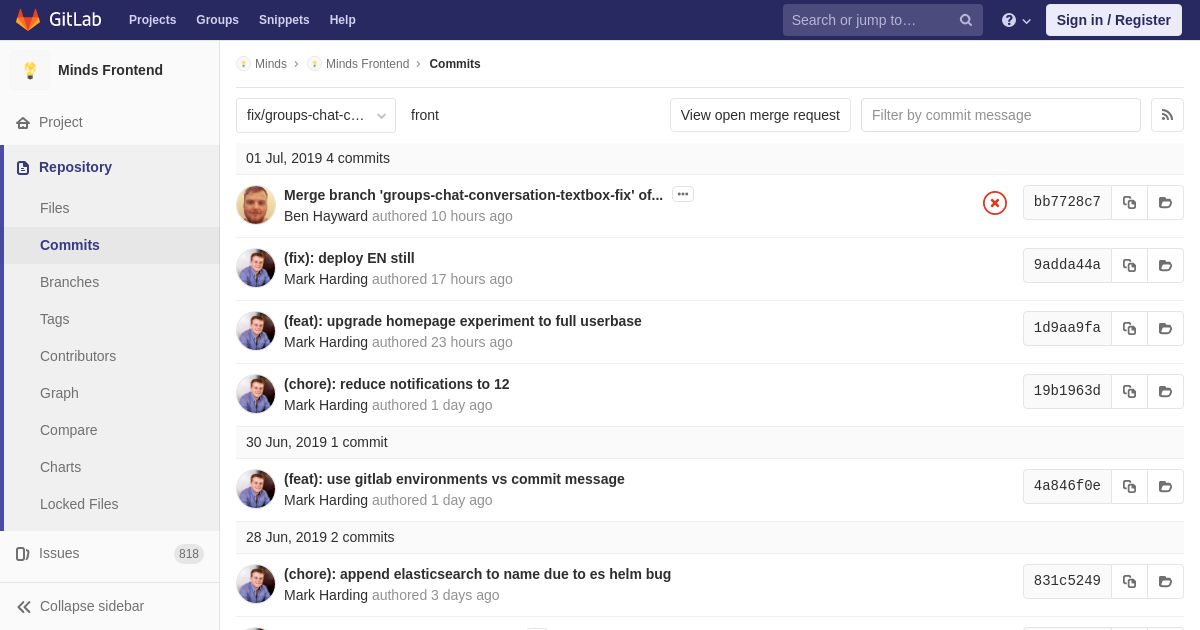The width and height of the screenshot is (1200, 630).
Task: Browse files at commit 831c5249
Action: tap(1165, 581)
